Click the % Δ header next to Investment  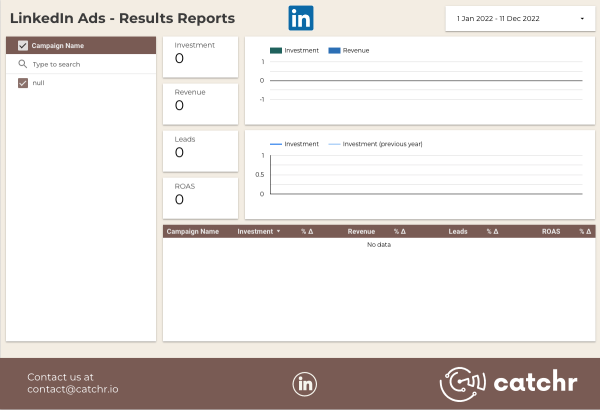click(x=307, y=231)
